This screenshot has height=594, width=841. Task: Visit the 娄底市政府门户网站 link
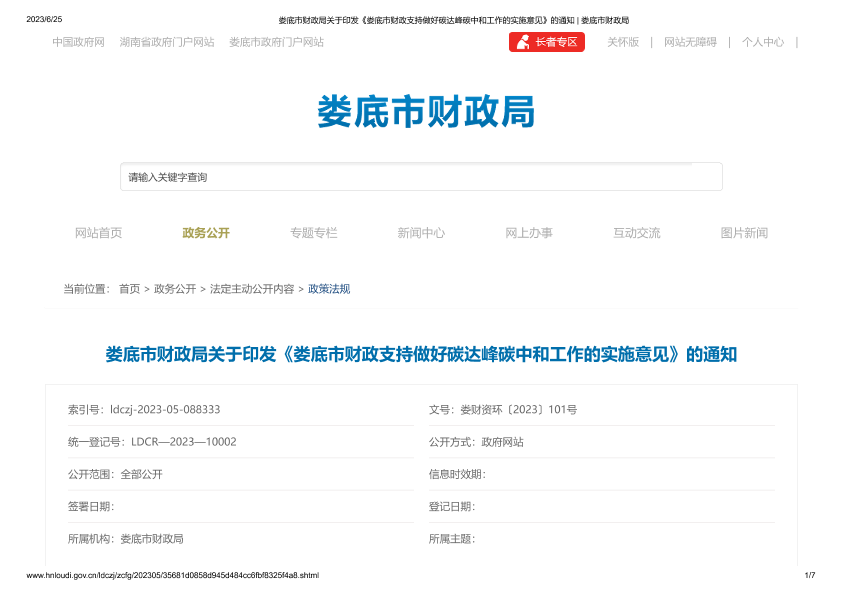coord(276,42)
